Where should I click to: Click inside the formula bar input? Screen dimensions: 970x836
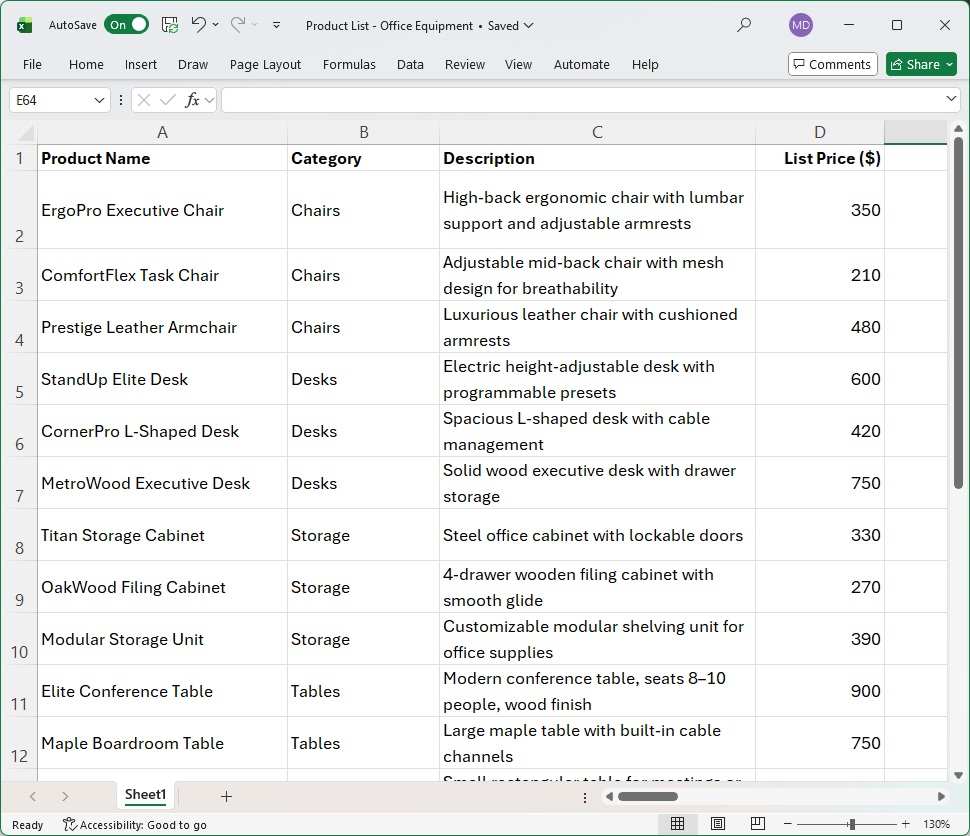pyautogui.click(x=582, y=100)
